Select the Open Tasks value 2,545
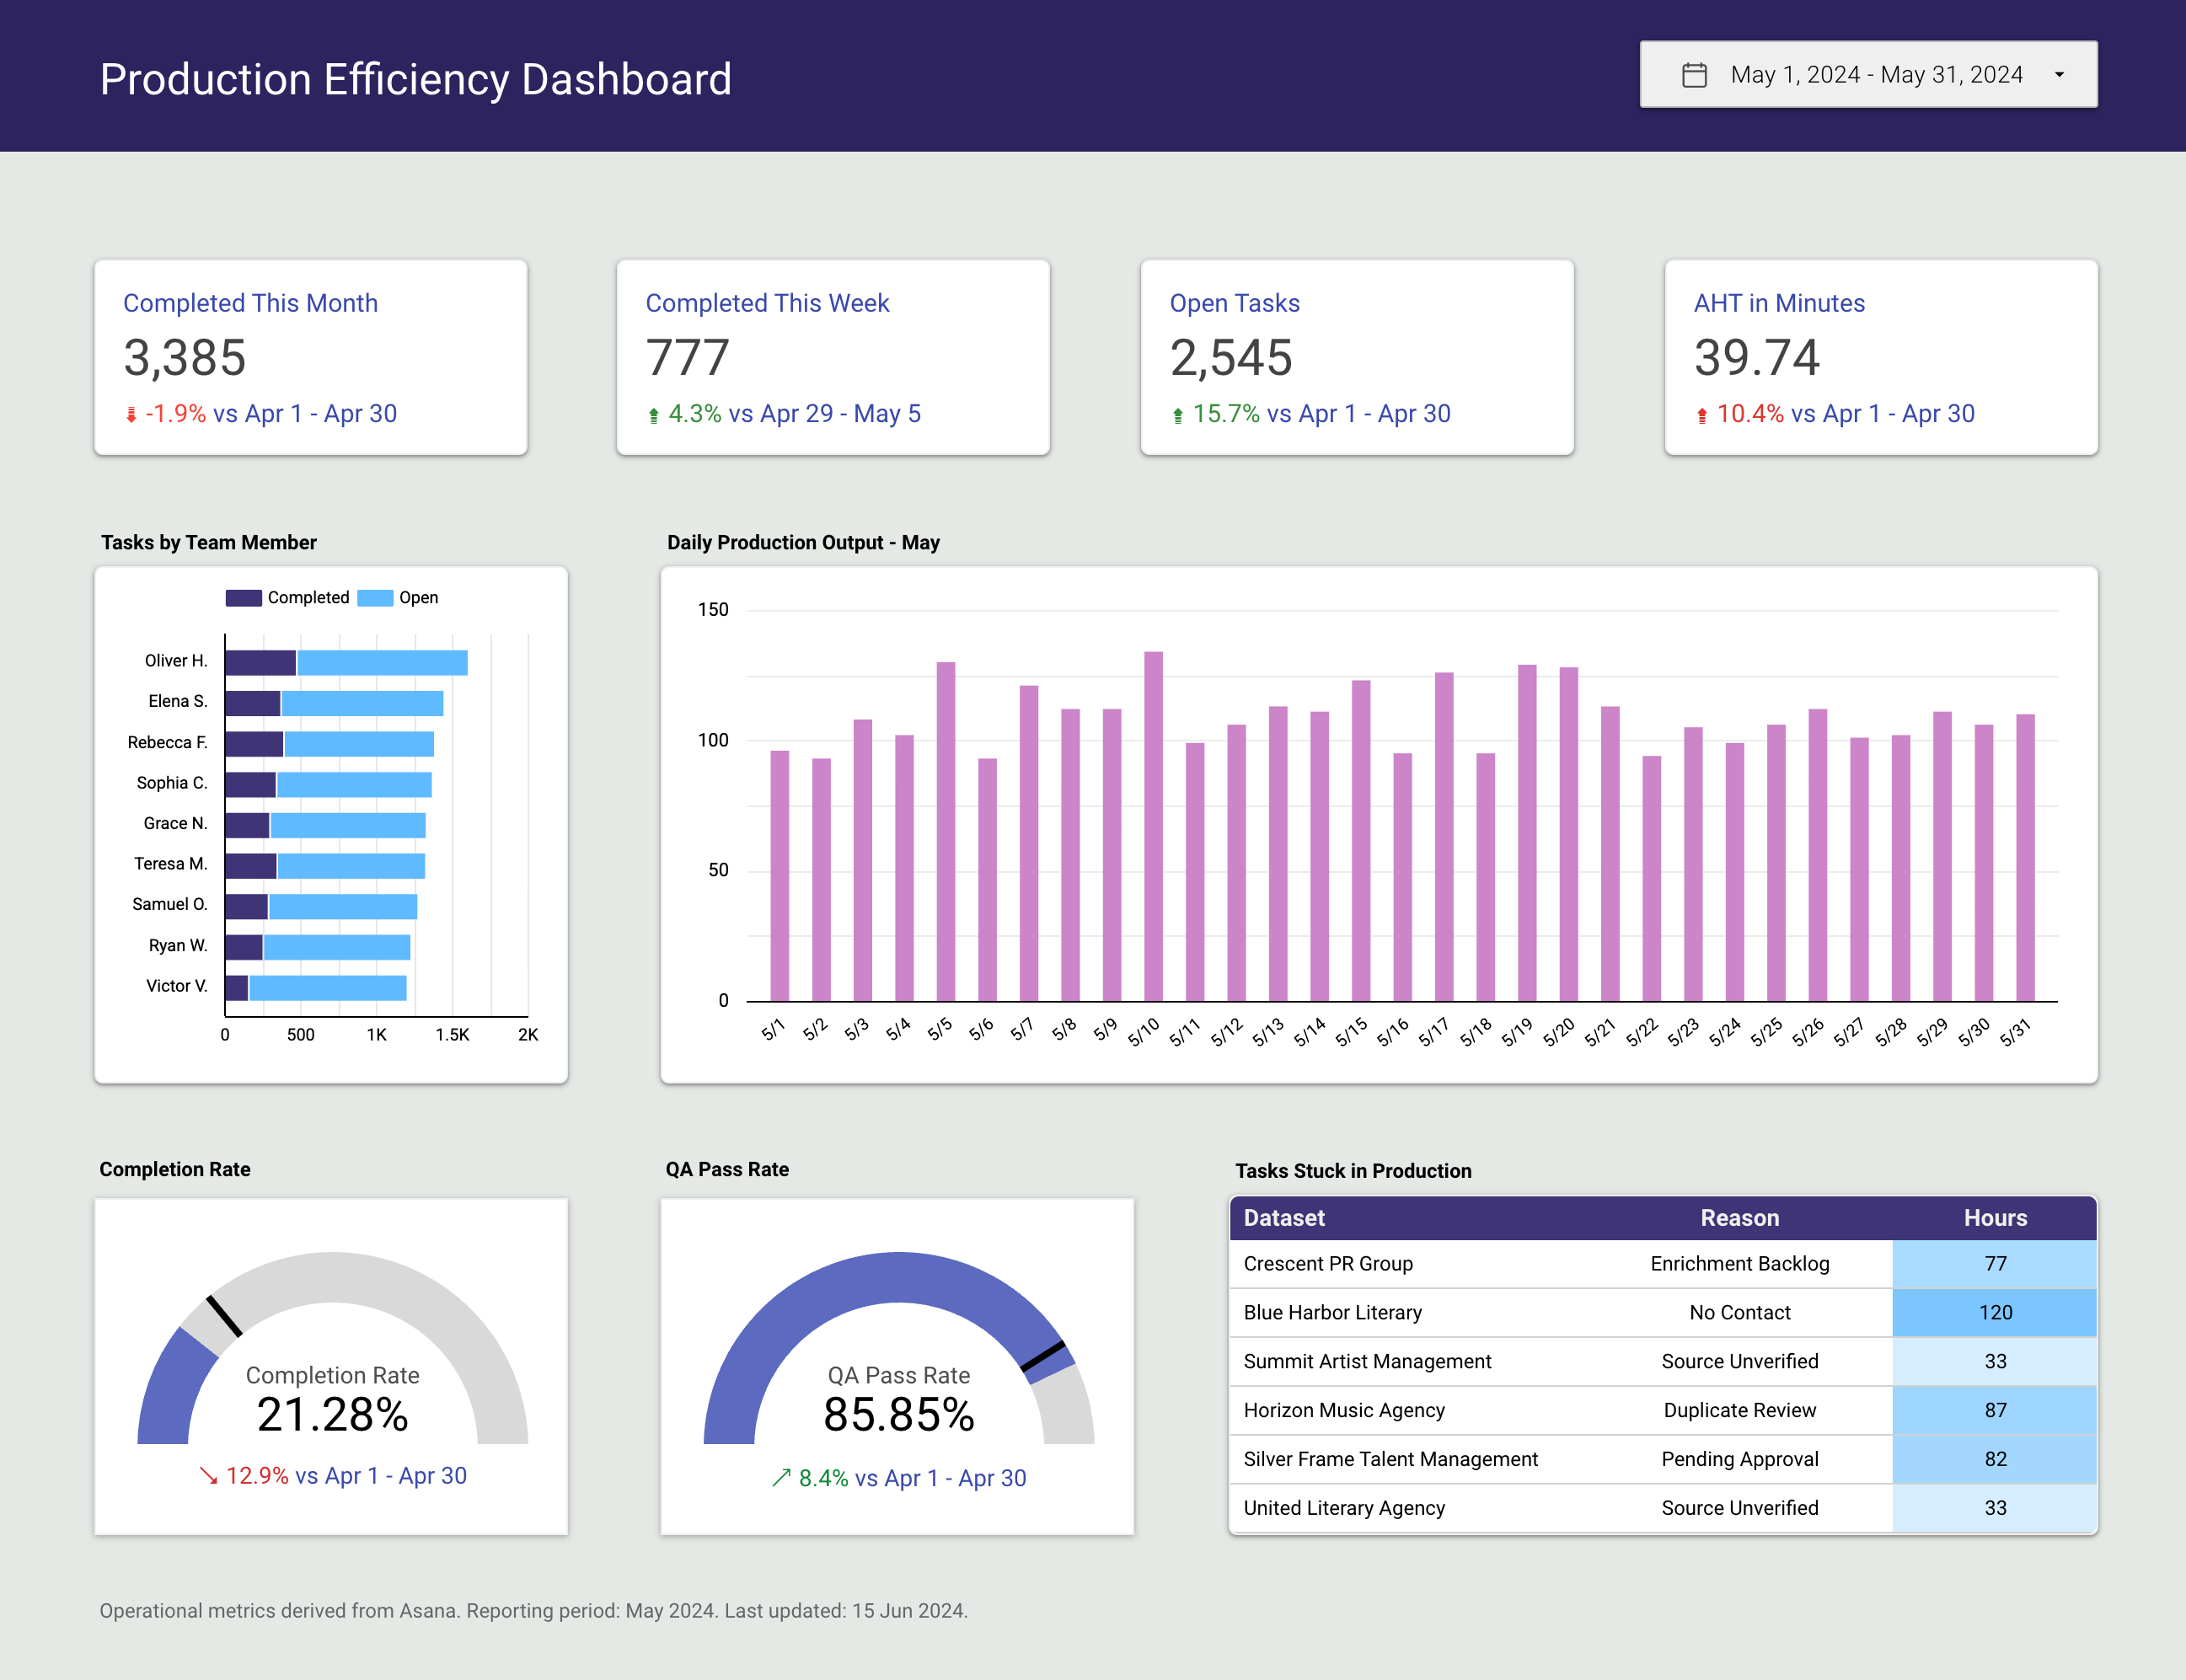Image resolution: width=2186 pixels, height=1680 pixels. coord(1231,358)
